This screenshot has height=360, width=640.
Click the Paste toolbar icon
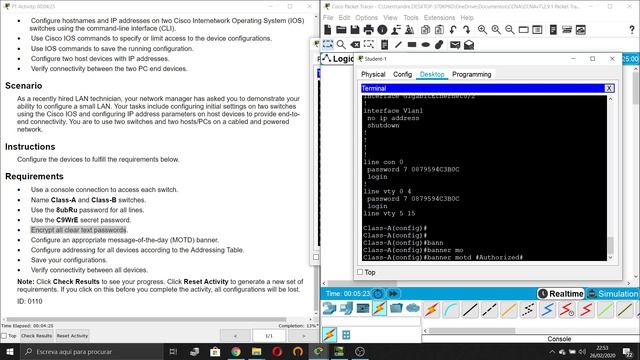(439, 30)
